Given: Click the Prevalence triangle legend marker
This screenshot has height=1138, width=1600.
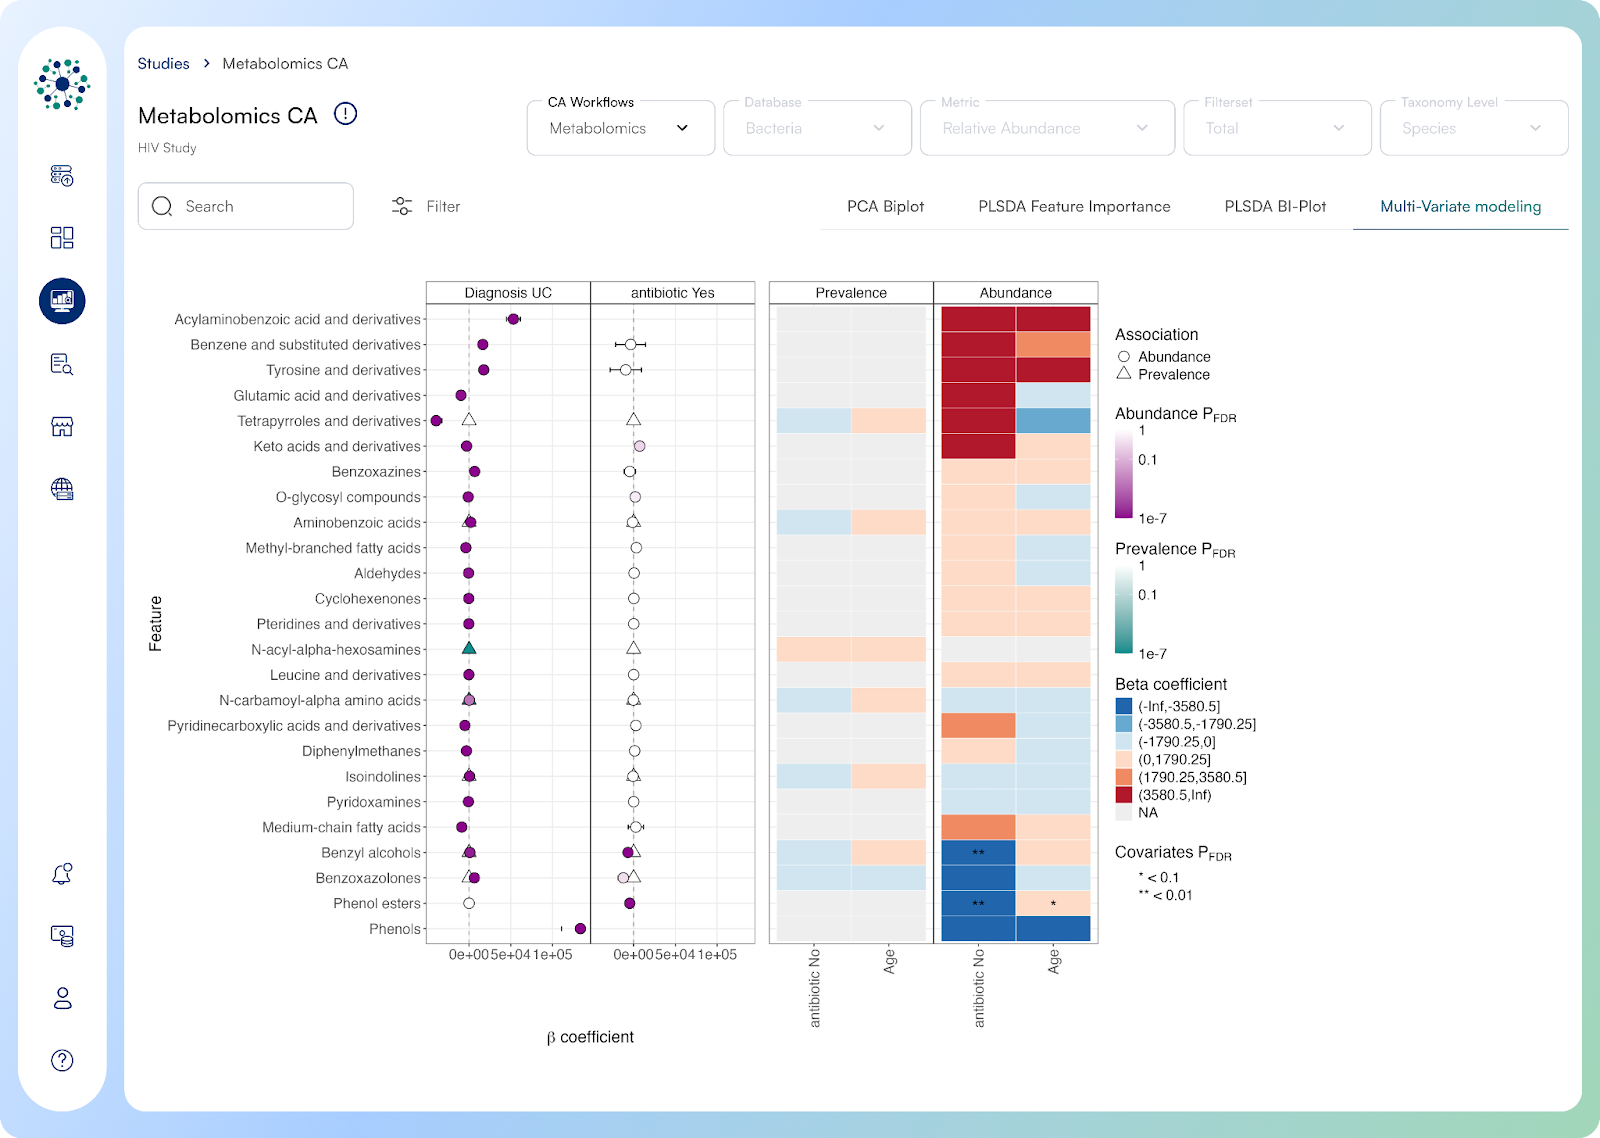Looking at the screenshot, I should point(1124,373).
